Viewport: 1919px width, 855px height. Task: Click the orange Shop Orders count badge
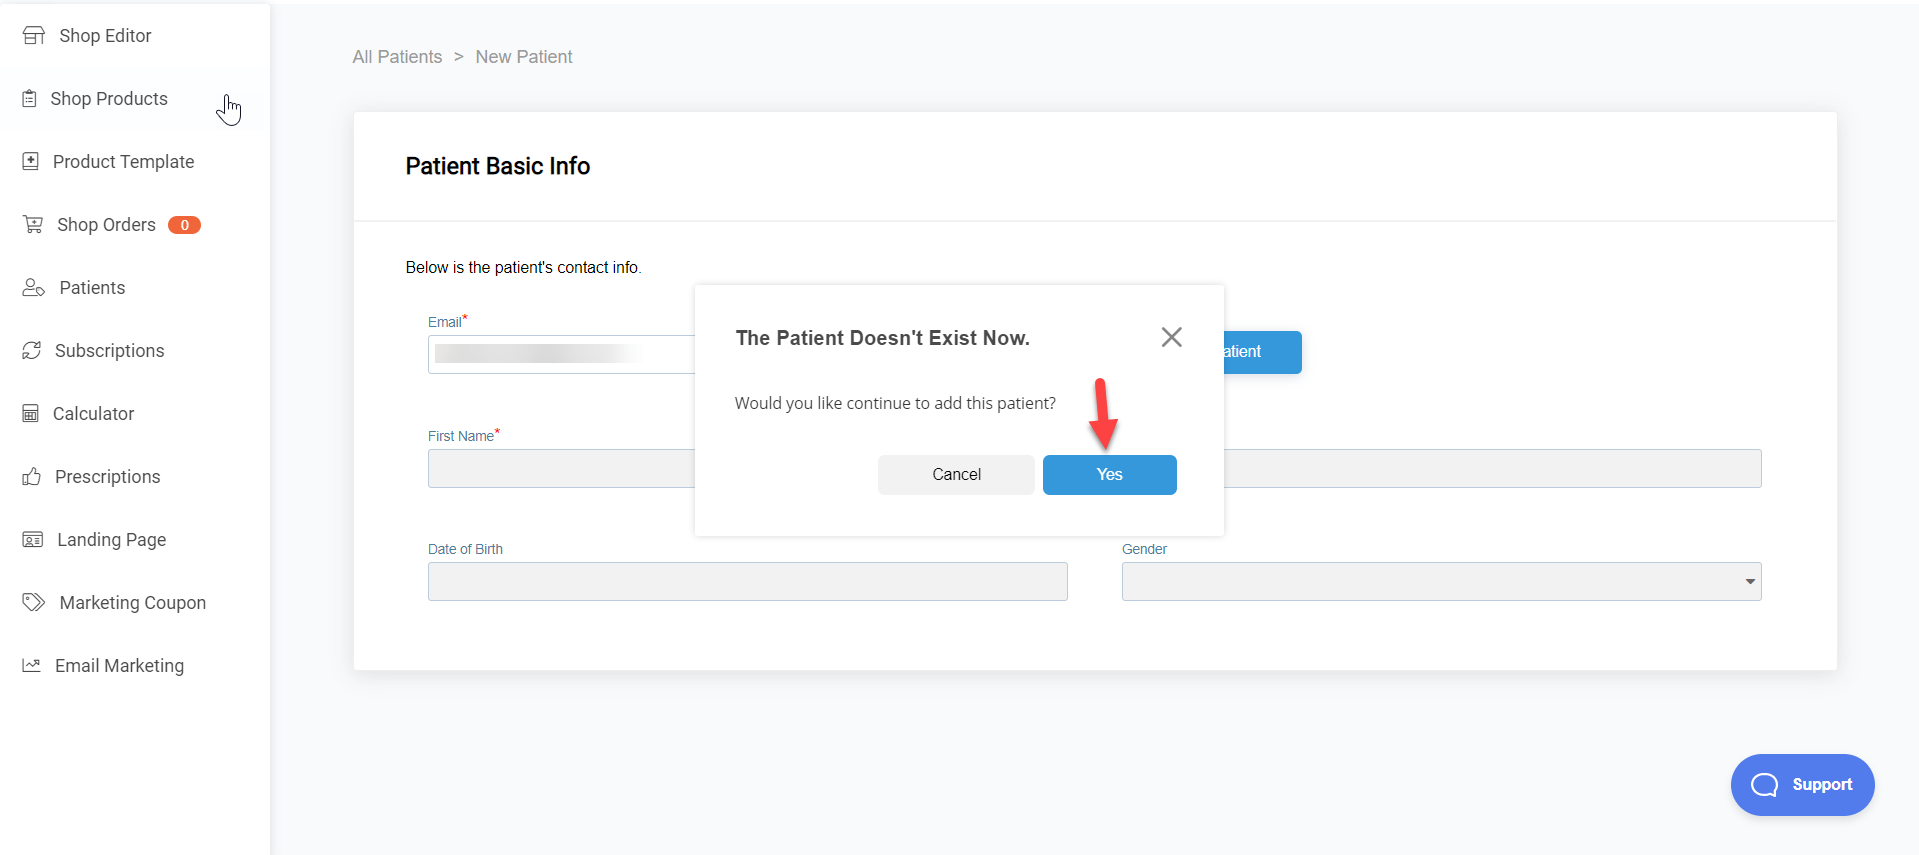click(184, 225)
